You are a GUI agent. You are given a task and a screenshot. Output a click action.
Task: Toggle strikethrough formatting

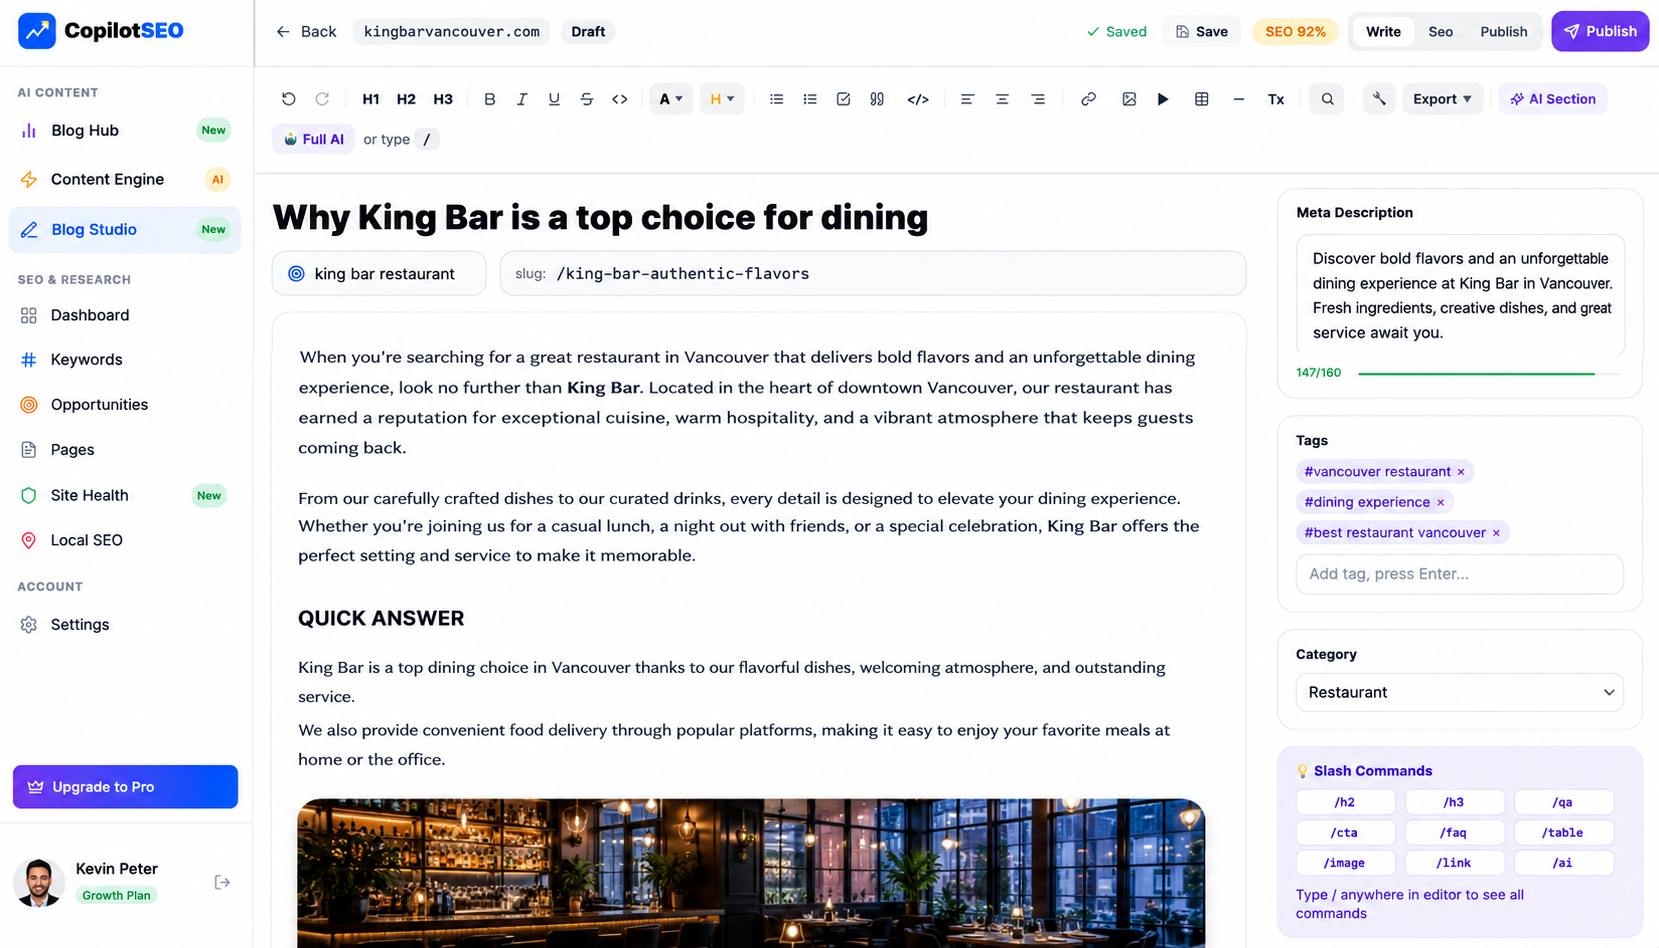(x=587, y=99)
